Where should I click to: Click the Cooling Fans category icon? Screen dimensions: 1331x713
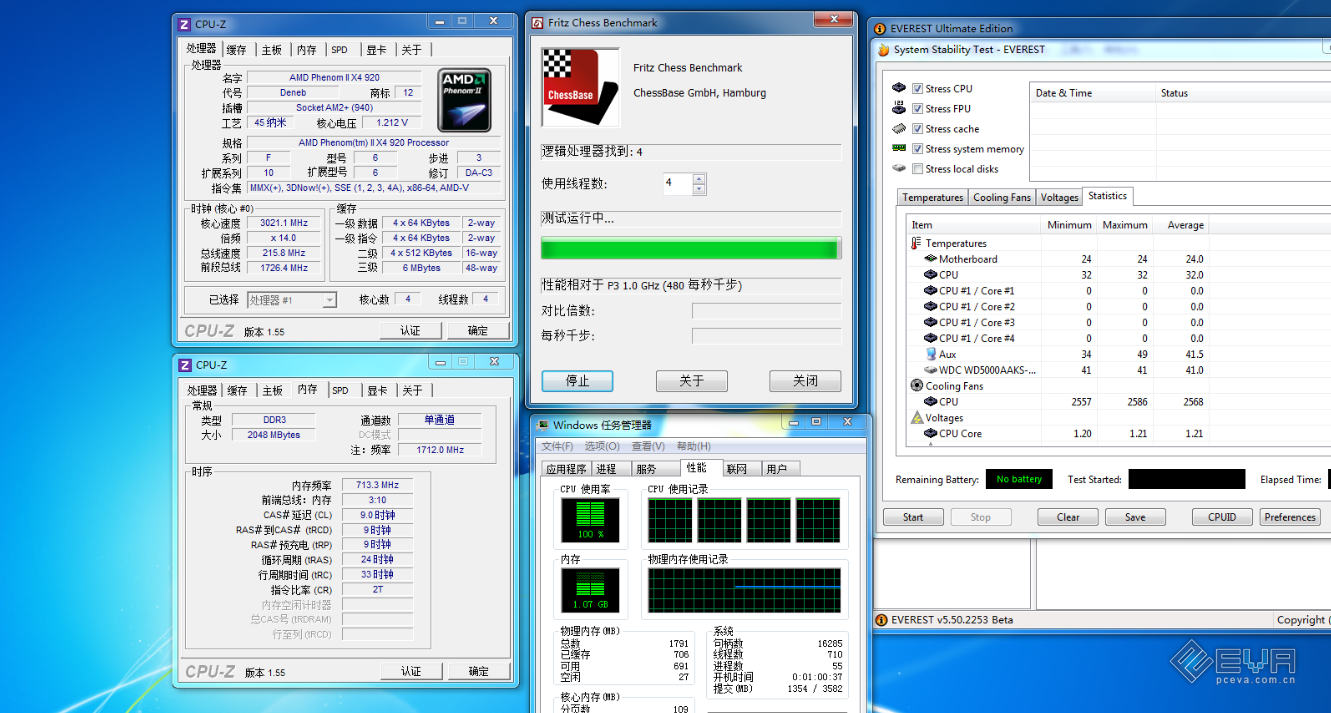[916, 386]
